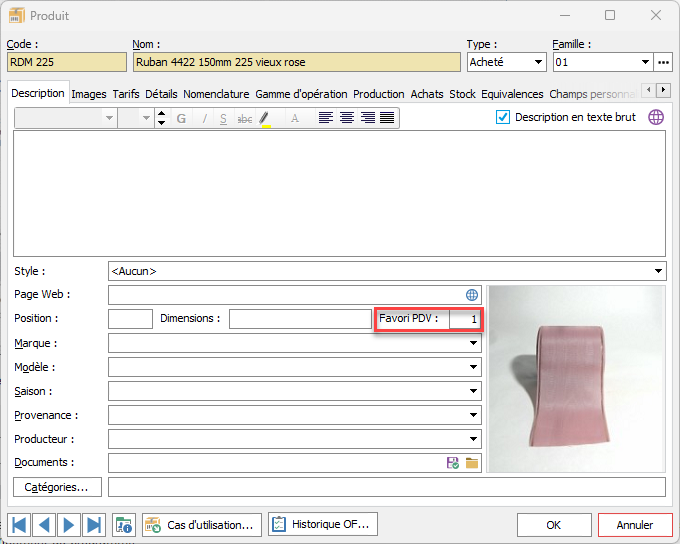Screen dimensions: 680x544
Task: Expand the Marque dropdown
Action: [473, 343]
